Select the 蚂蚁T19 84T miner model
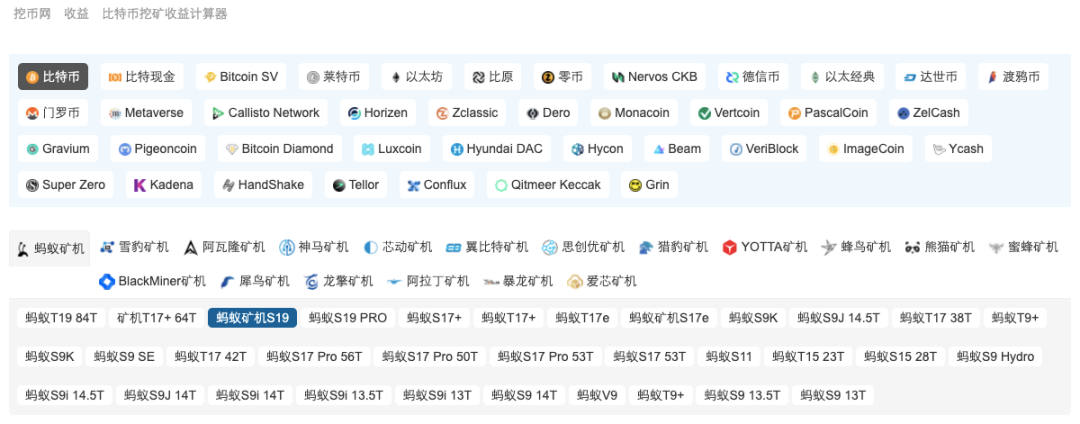 tap(61, 317)
